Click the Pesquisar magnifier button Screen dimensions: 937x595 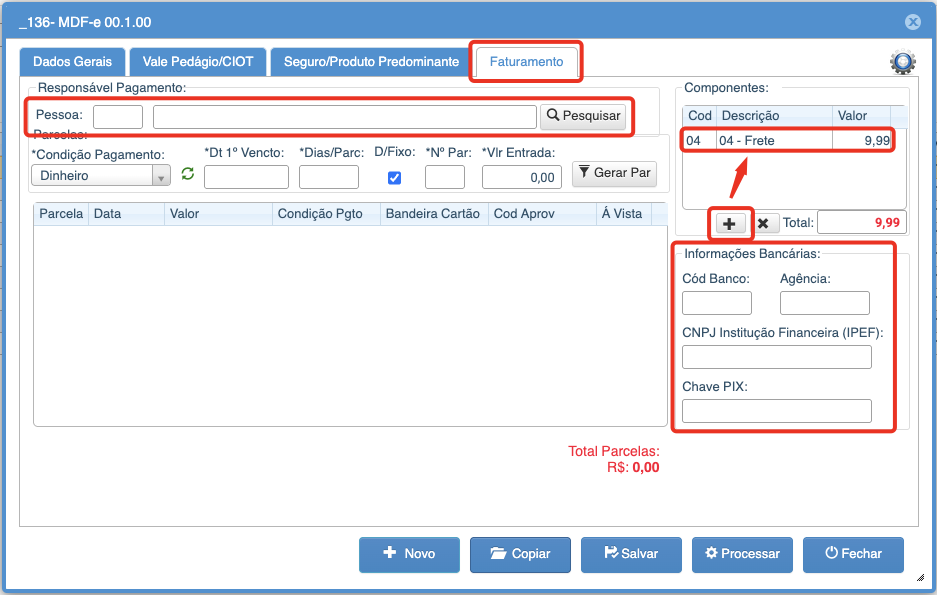pos(583,117)
